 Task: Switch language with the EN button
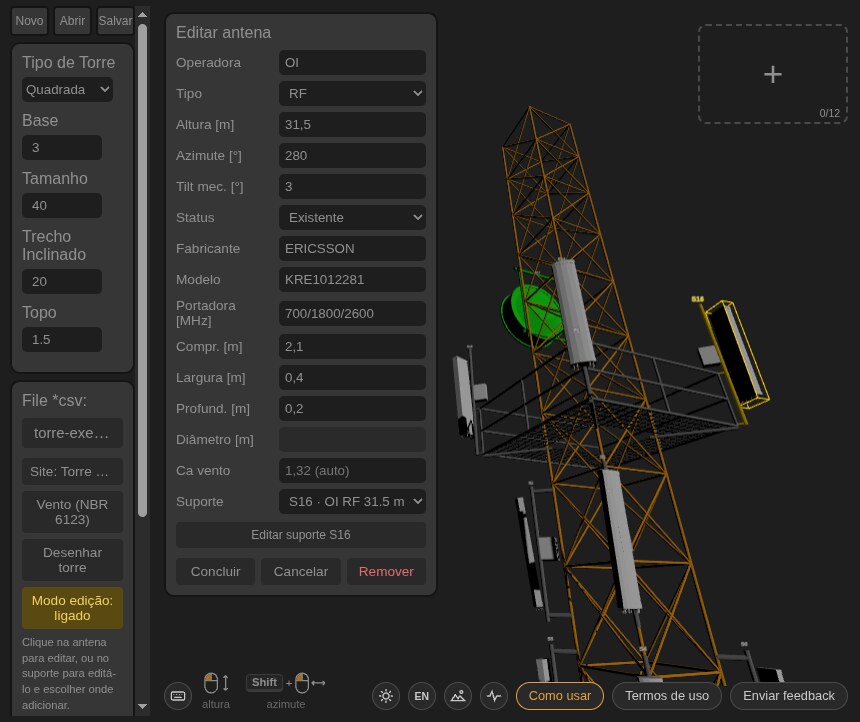pyautogui.click(x=421, y=696)
